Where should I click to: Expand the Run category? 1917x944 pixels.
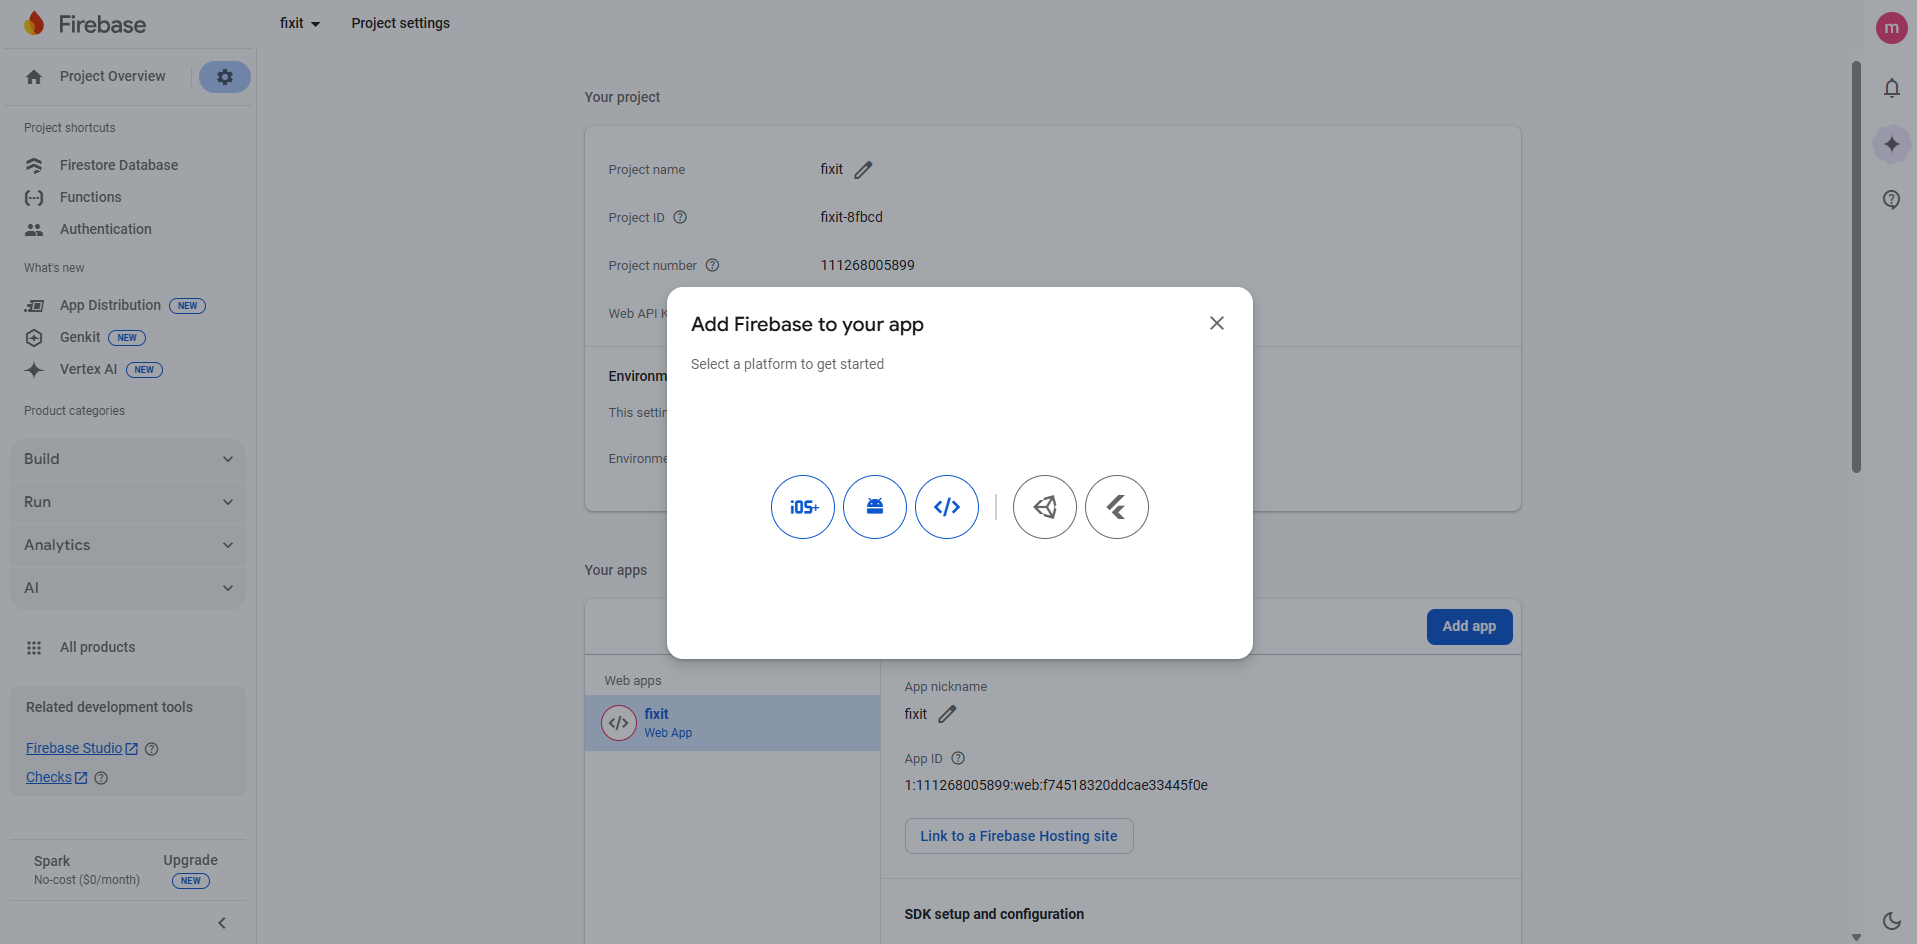pos(128,502)
